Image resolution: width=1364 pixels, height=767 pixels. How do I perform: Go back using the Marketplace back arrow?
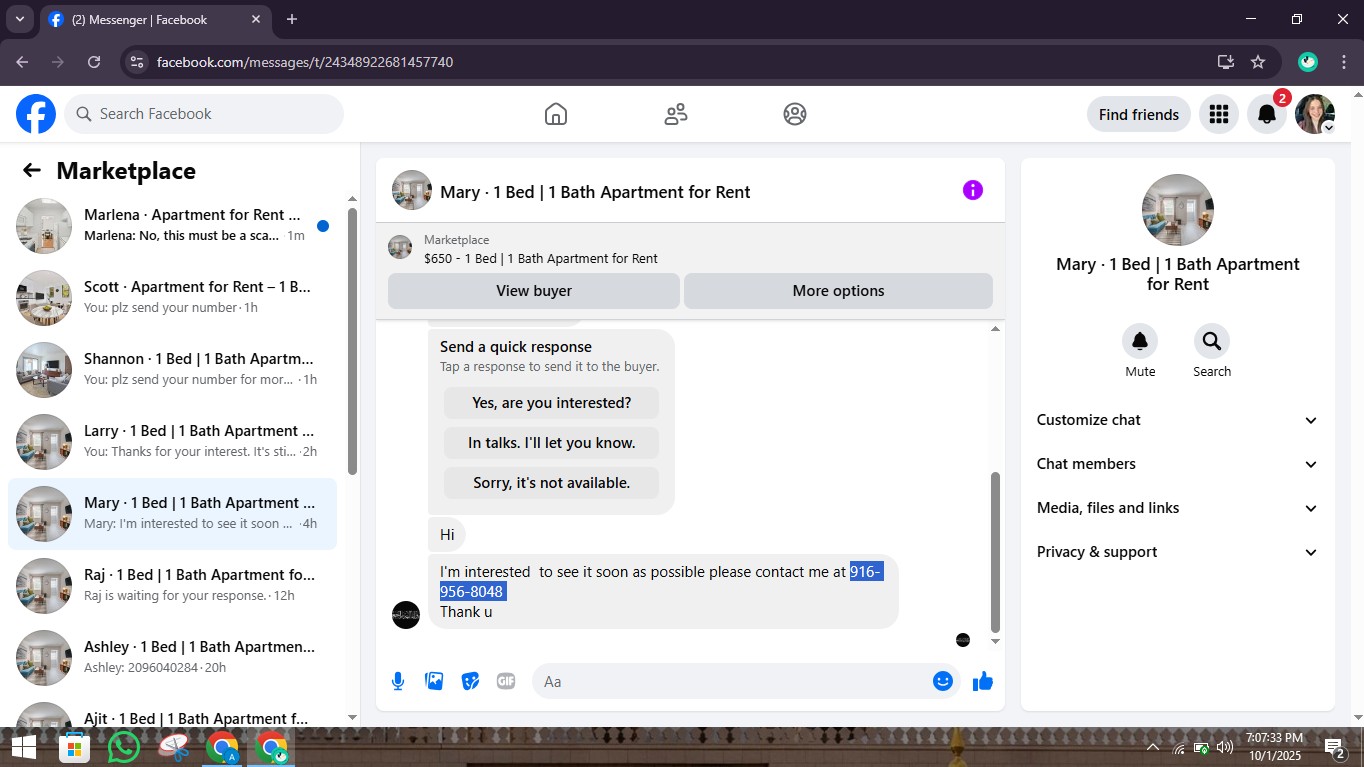click(32, 170)
